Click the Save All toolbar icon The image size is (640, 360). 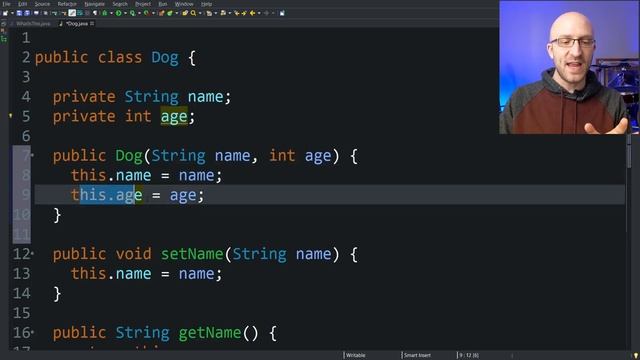(27, 13)
